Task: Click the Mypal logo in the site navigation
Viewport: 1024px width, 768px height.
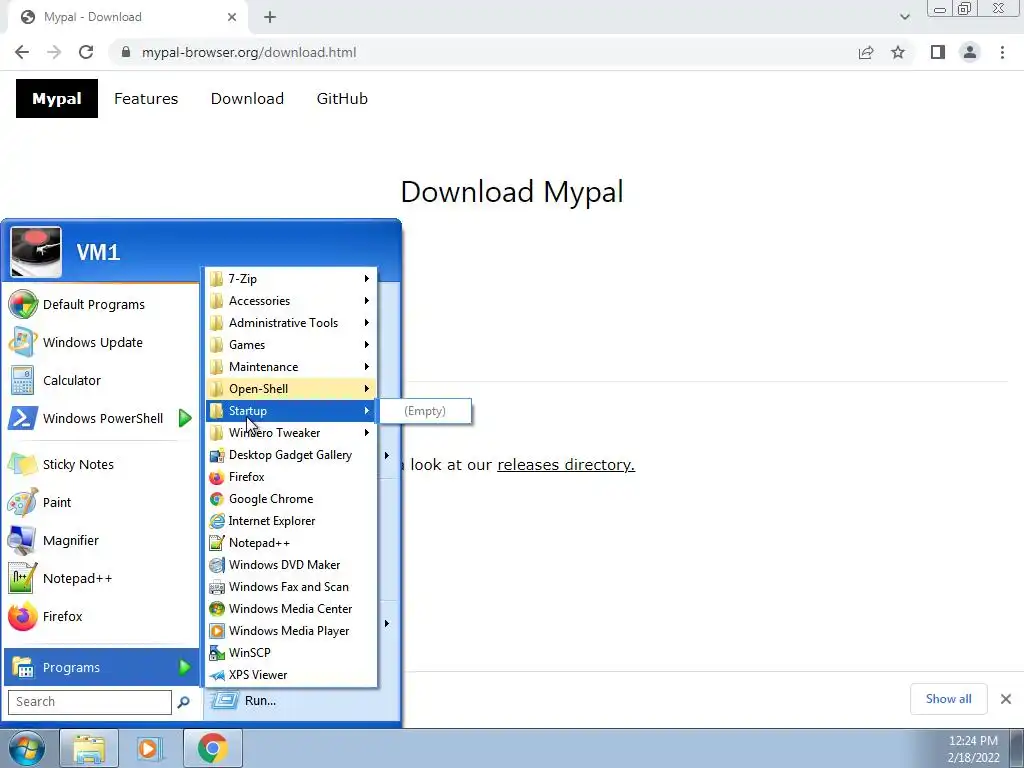Action: [57, 99]
